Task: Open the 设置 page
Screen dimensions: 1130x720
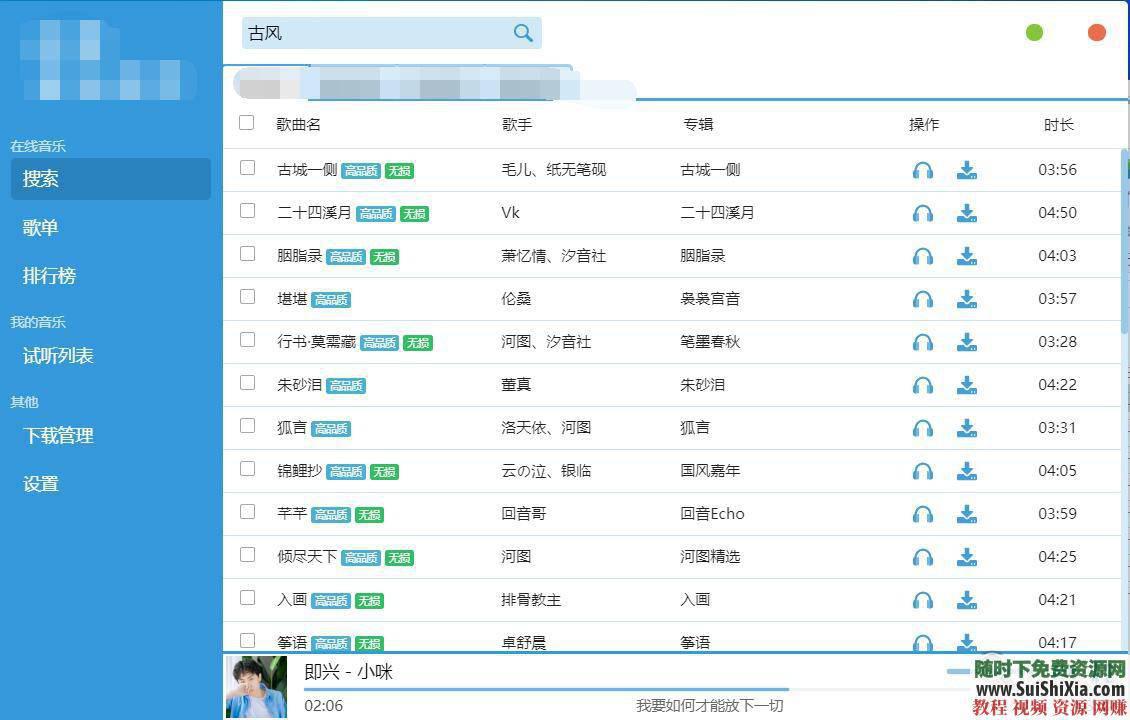Action: tap(39, 483)
